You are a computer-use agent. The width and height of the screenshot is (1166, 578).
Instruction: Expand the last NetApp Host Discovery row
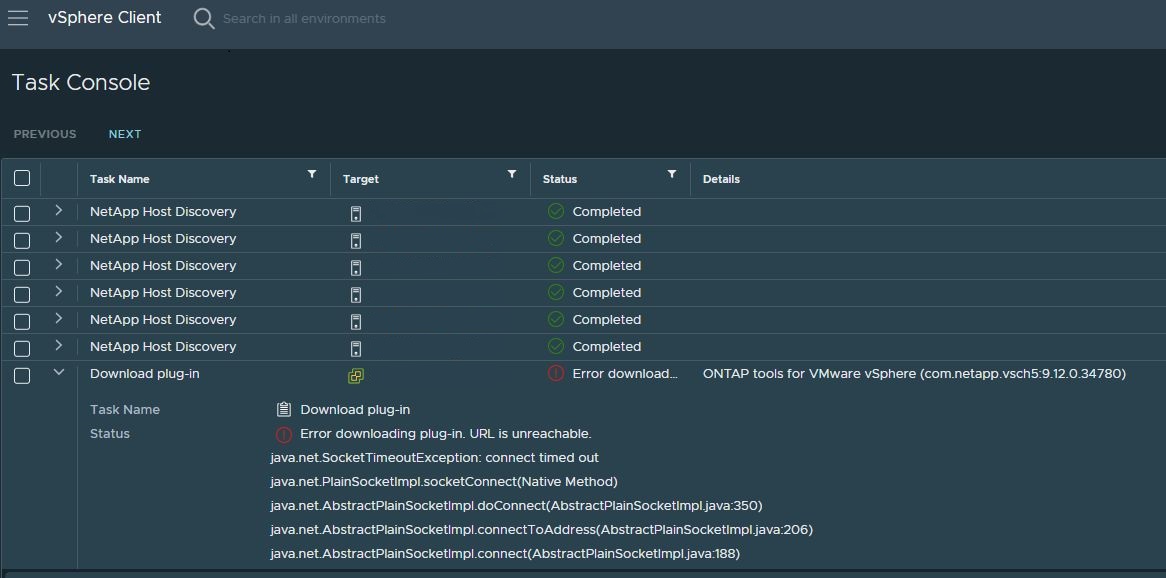[58, 346]
